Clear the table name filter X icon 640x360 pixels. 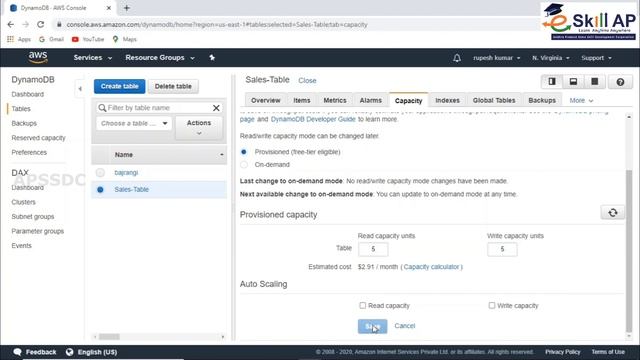pos(216,108)
